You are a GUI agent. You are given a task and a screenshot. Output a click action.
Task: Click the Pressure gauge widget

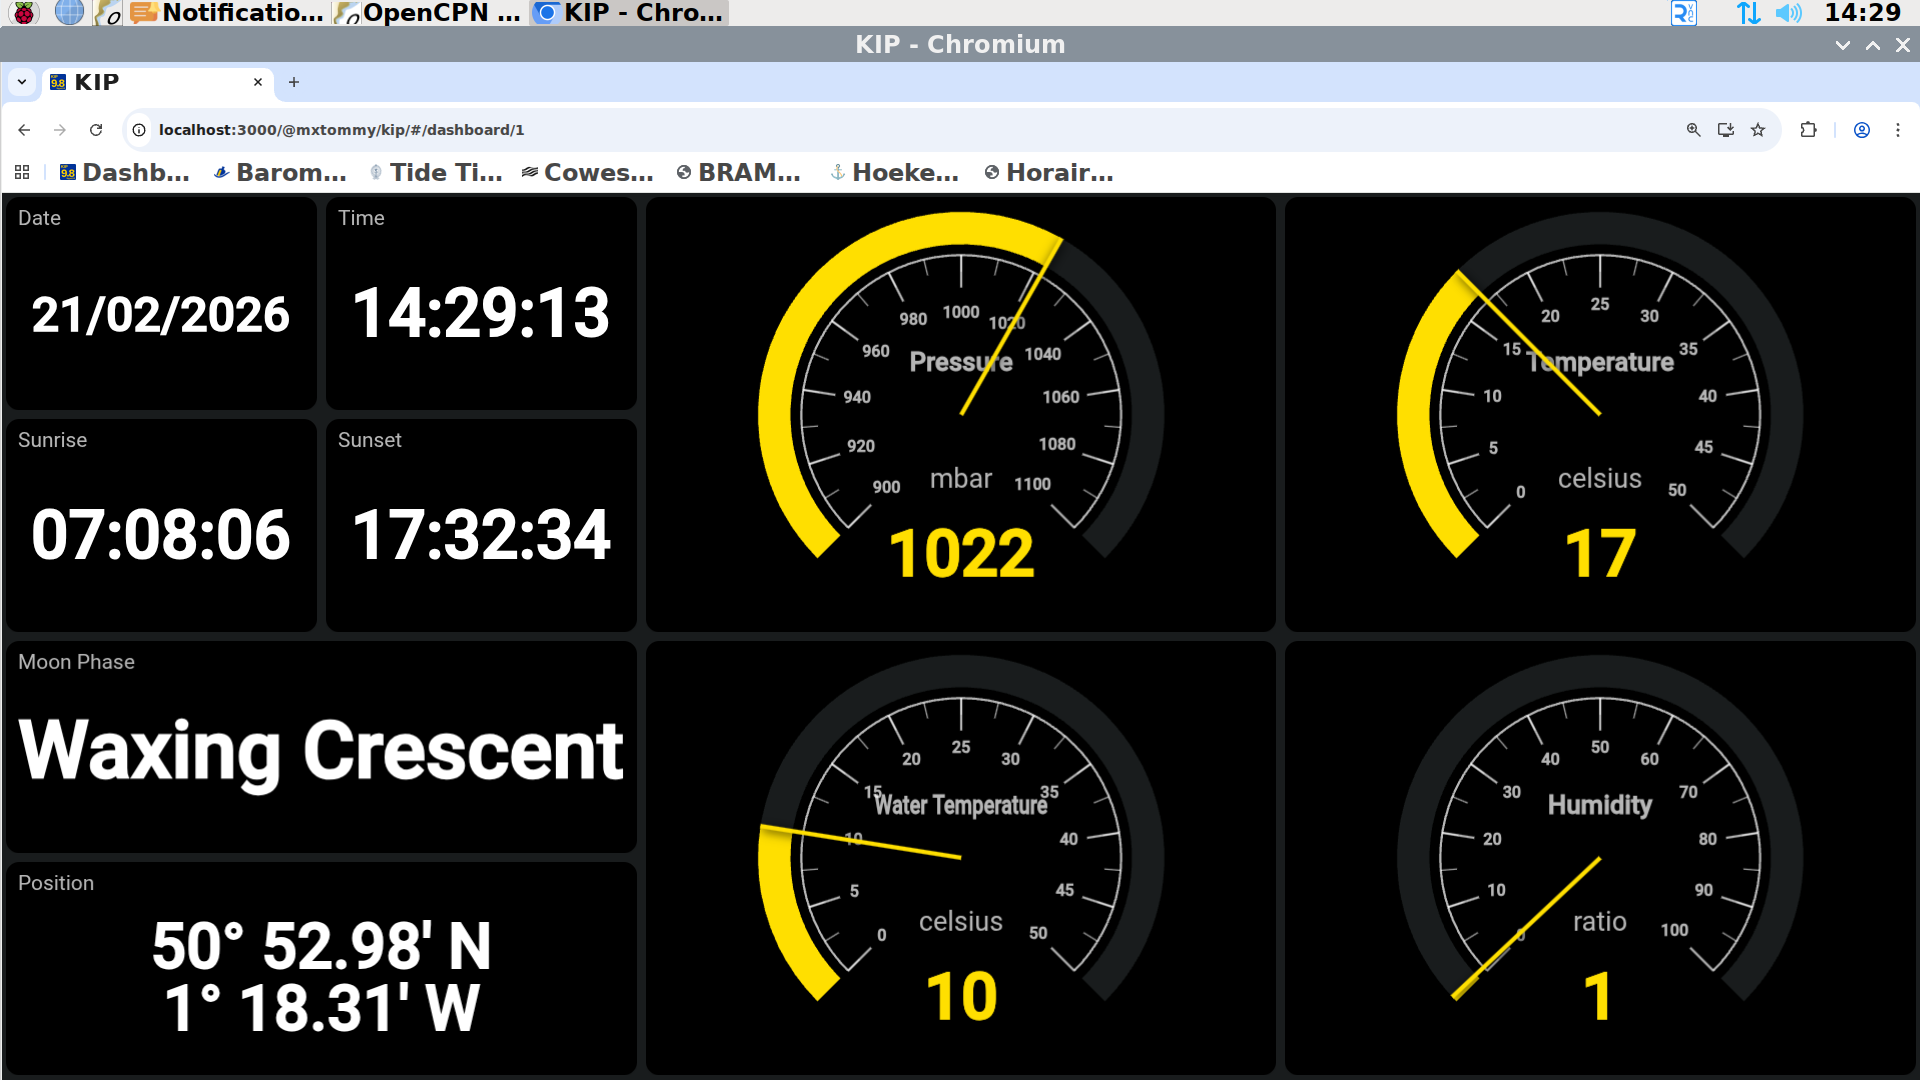point(960,414)
